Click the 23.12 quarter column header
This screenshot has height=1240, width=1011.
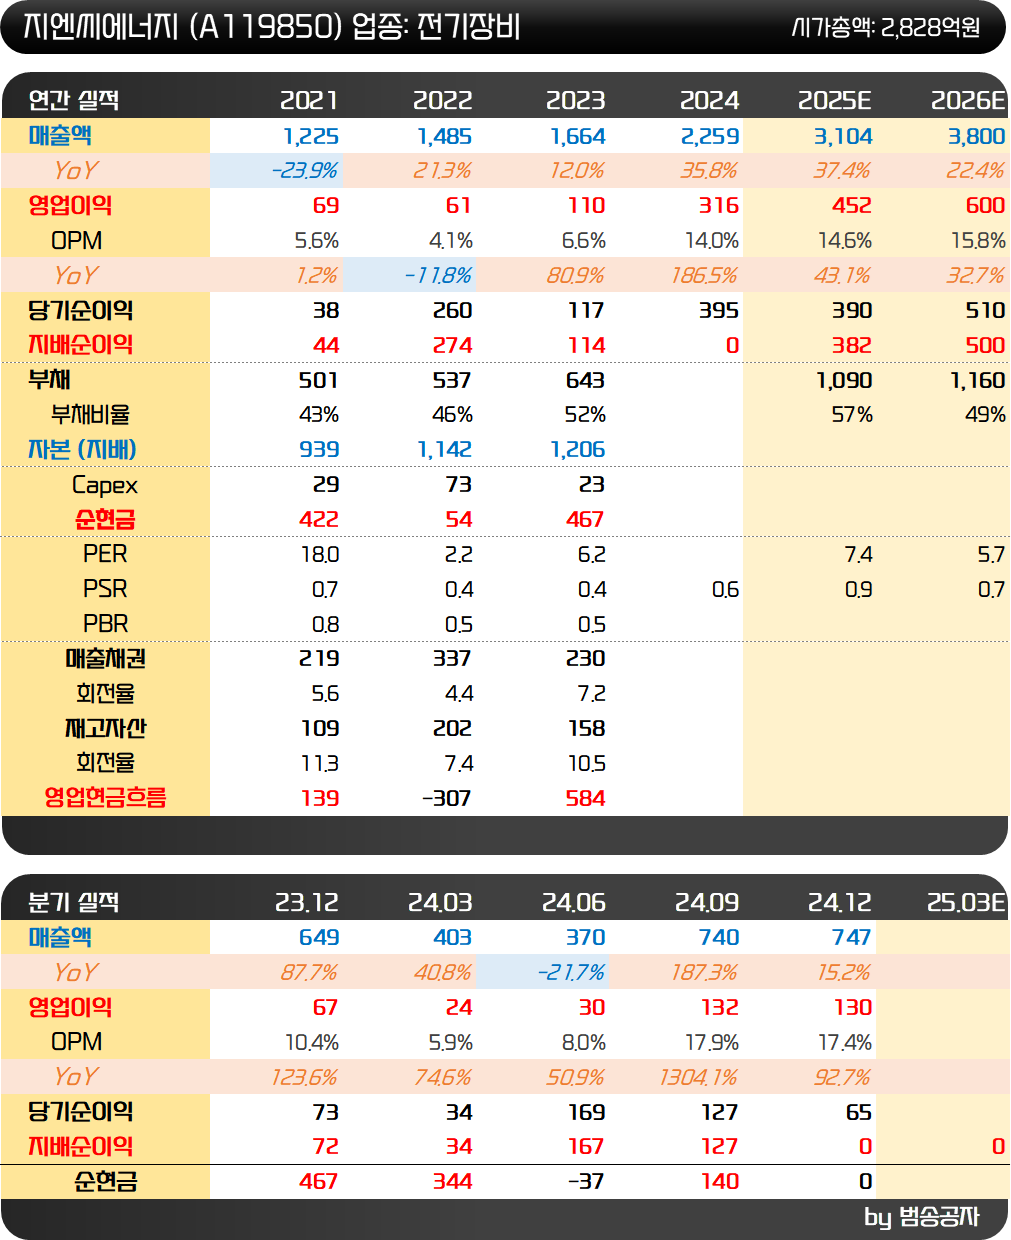(x=307, y=902)
